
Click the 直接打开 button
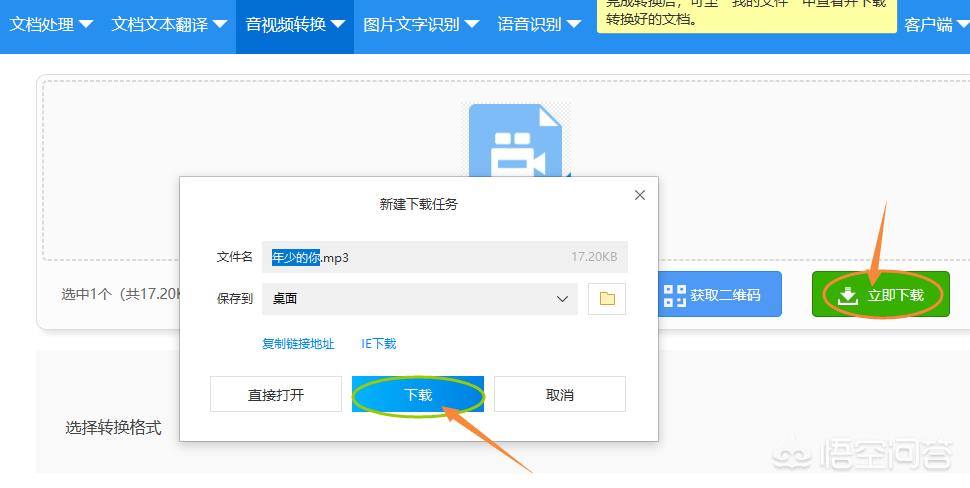click(x=276, y=394)
